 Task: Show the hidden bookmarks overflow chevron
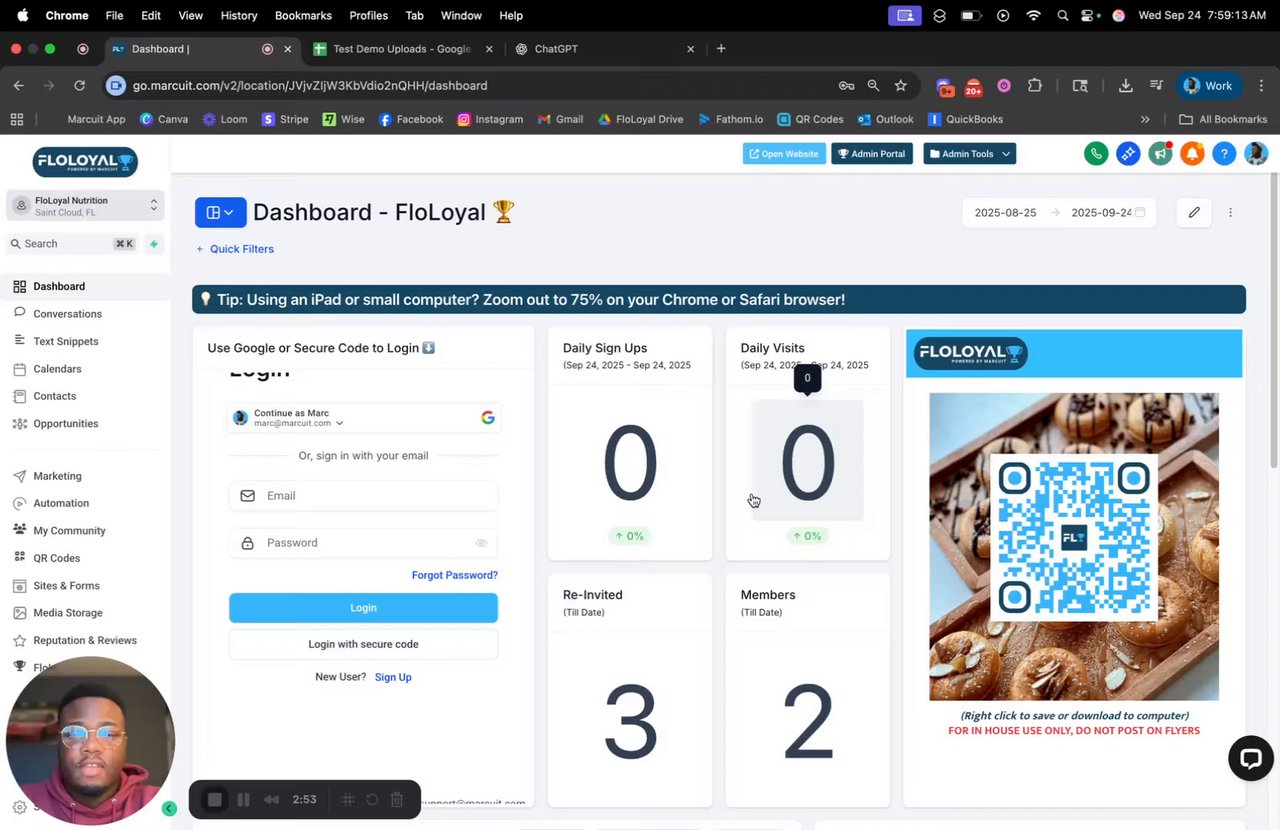tap(1145, 119)
